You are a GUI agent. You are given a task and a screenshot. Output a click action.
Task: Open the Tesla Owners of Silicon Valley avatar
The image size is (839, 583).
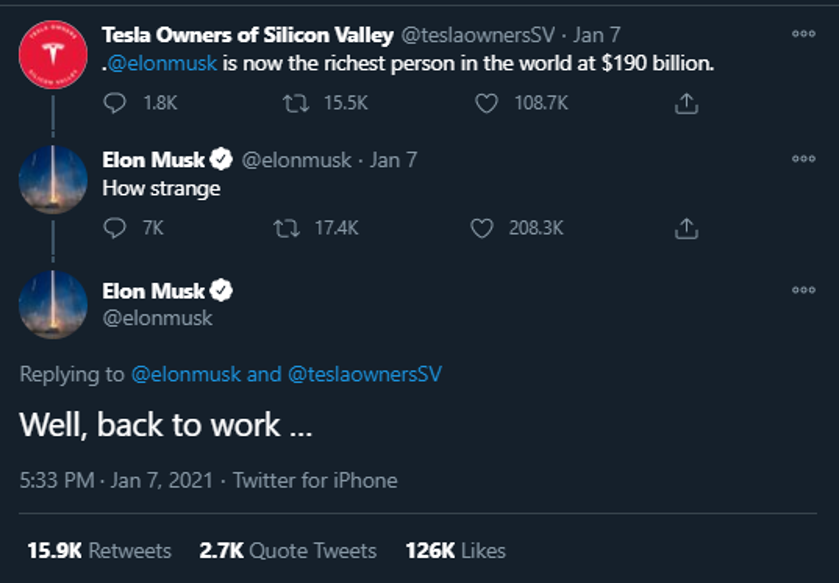[53, 53]
